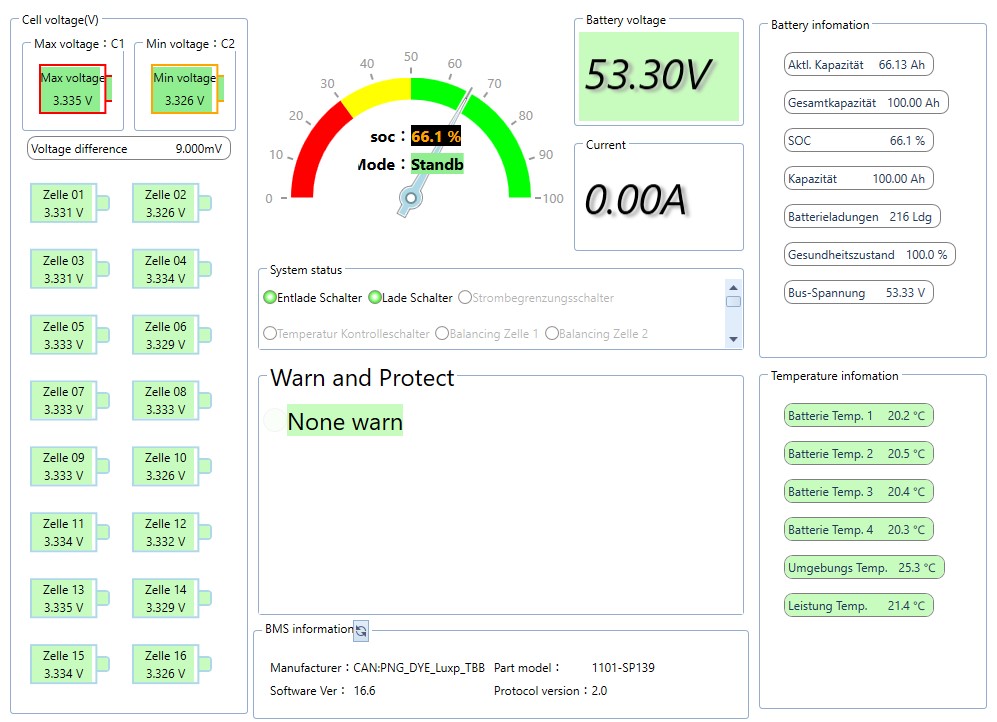997x722 pixels.
Task: Click the Battery voltage 53.30V display
Action: click(658, 76)
